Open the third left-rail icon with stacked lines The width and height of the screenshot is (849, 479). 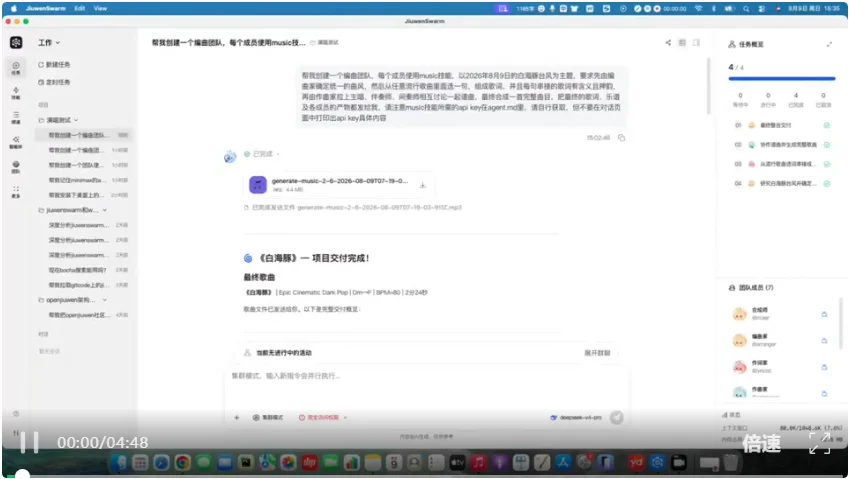click(x=16, y=117)
